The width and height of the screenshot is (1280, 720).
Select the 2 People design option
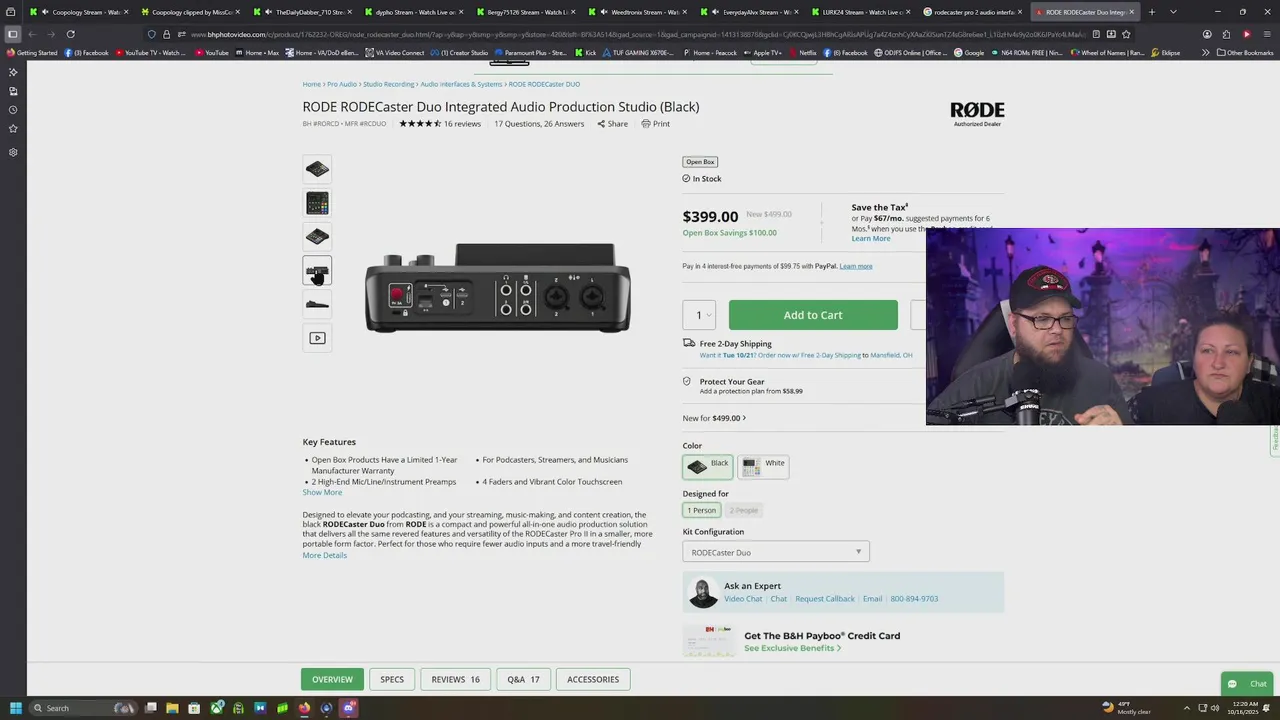coord(744,510)
